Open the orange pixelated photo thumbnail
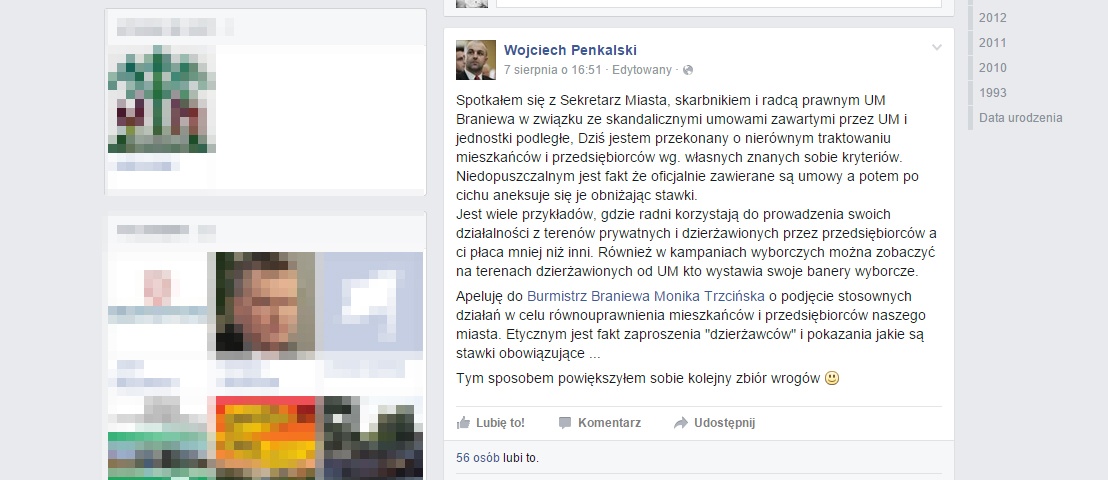1108x480 pixels. (265, 438)
